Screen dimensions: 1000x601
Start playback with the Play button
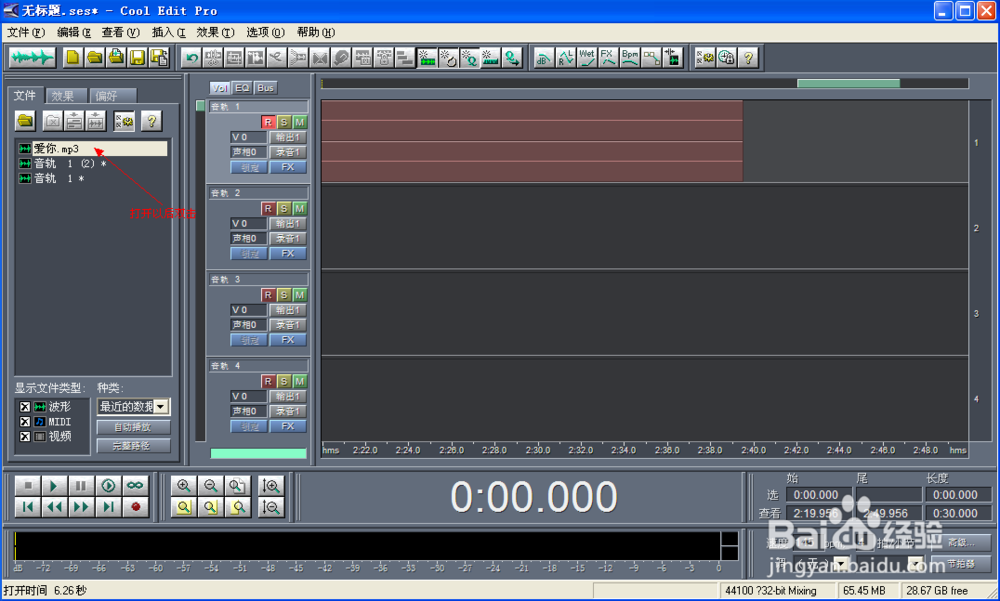click(54, 486)
